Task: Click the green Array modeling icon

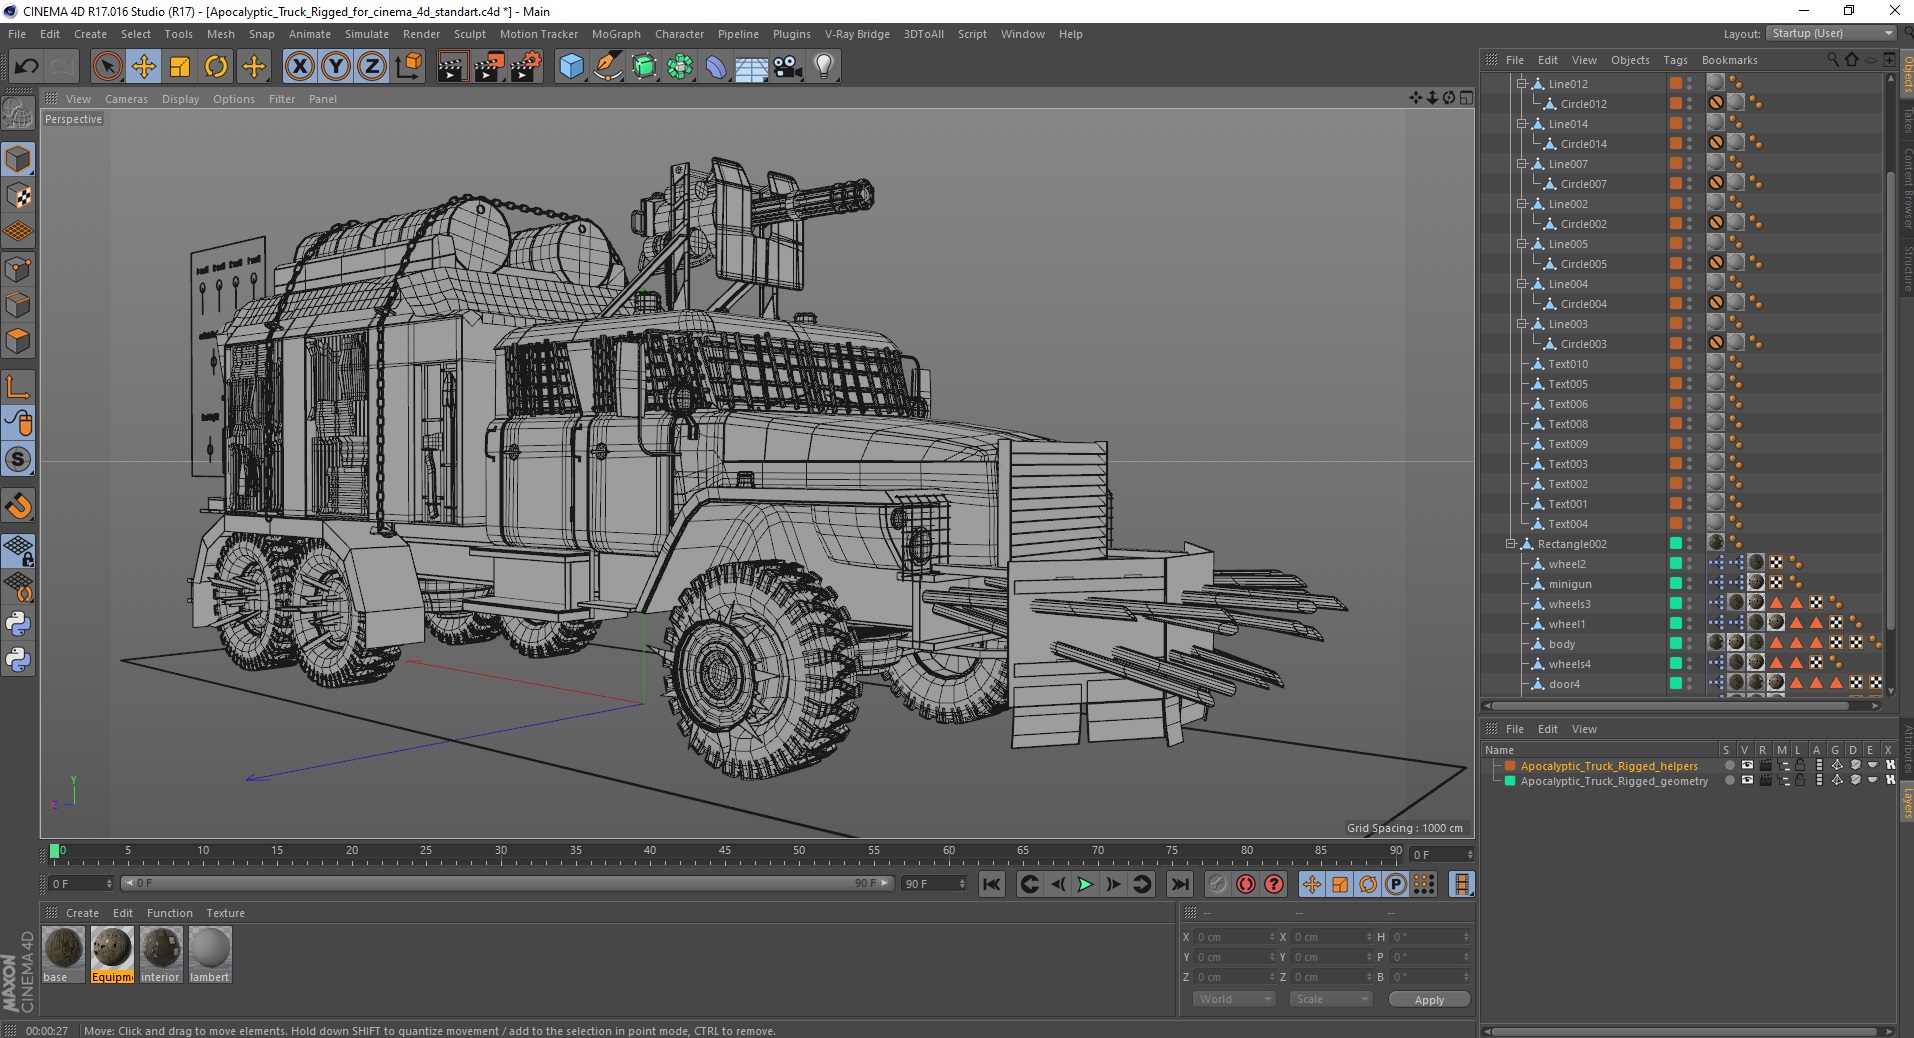Action: tap(680, 67)
